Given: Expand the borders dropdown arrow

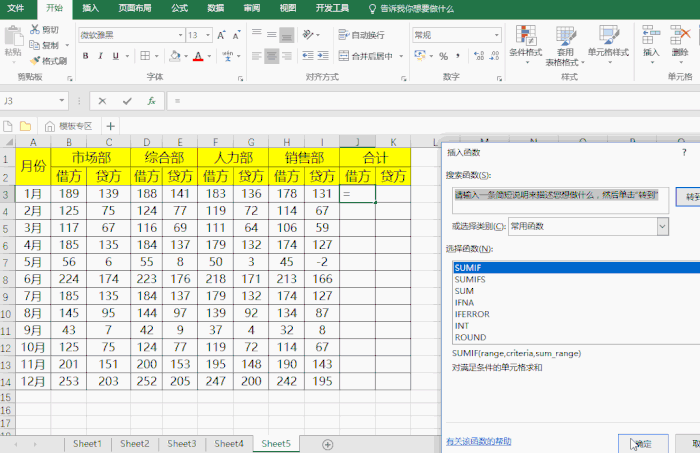Looking at the screenshot, I should point(157,56).
